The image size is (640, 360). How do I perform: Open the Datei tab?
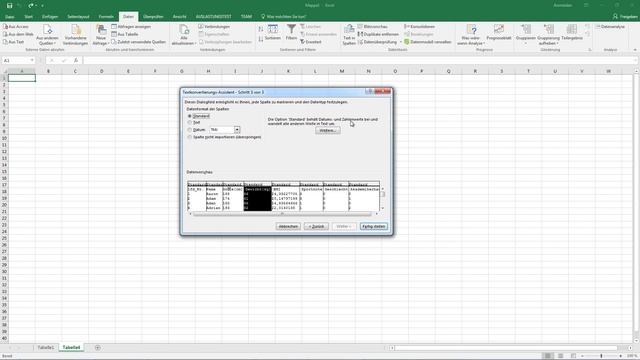pyautogui.click(x=10, y=17)
